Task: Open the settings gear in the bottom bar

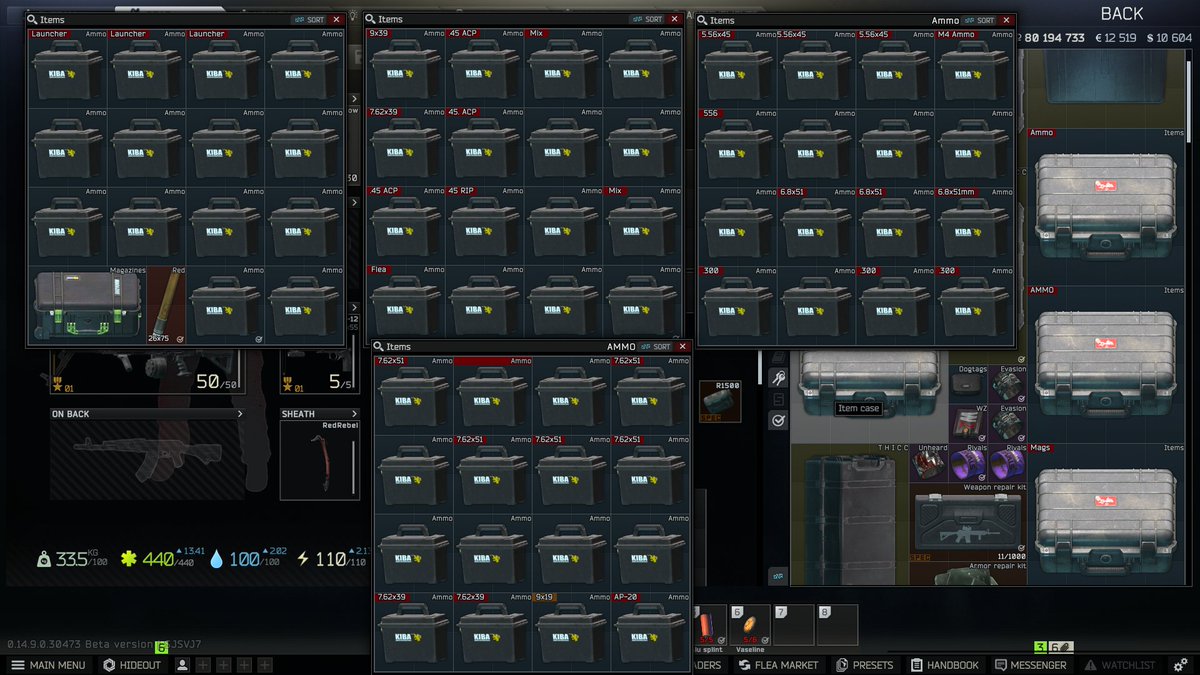Action: coord(1181,665)
